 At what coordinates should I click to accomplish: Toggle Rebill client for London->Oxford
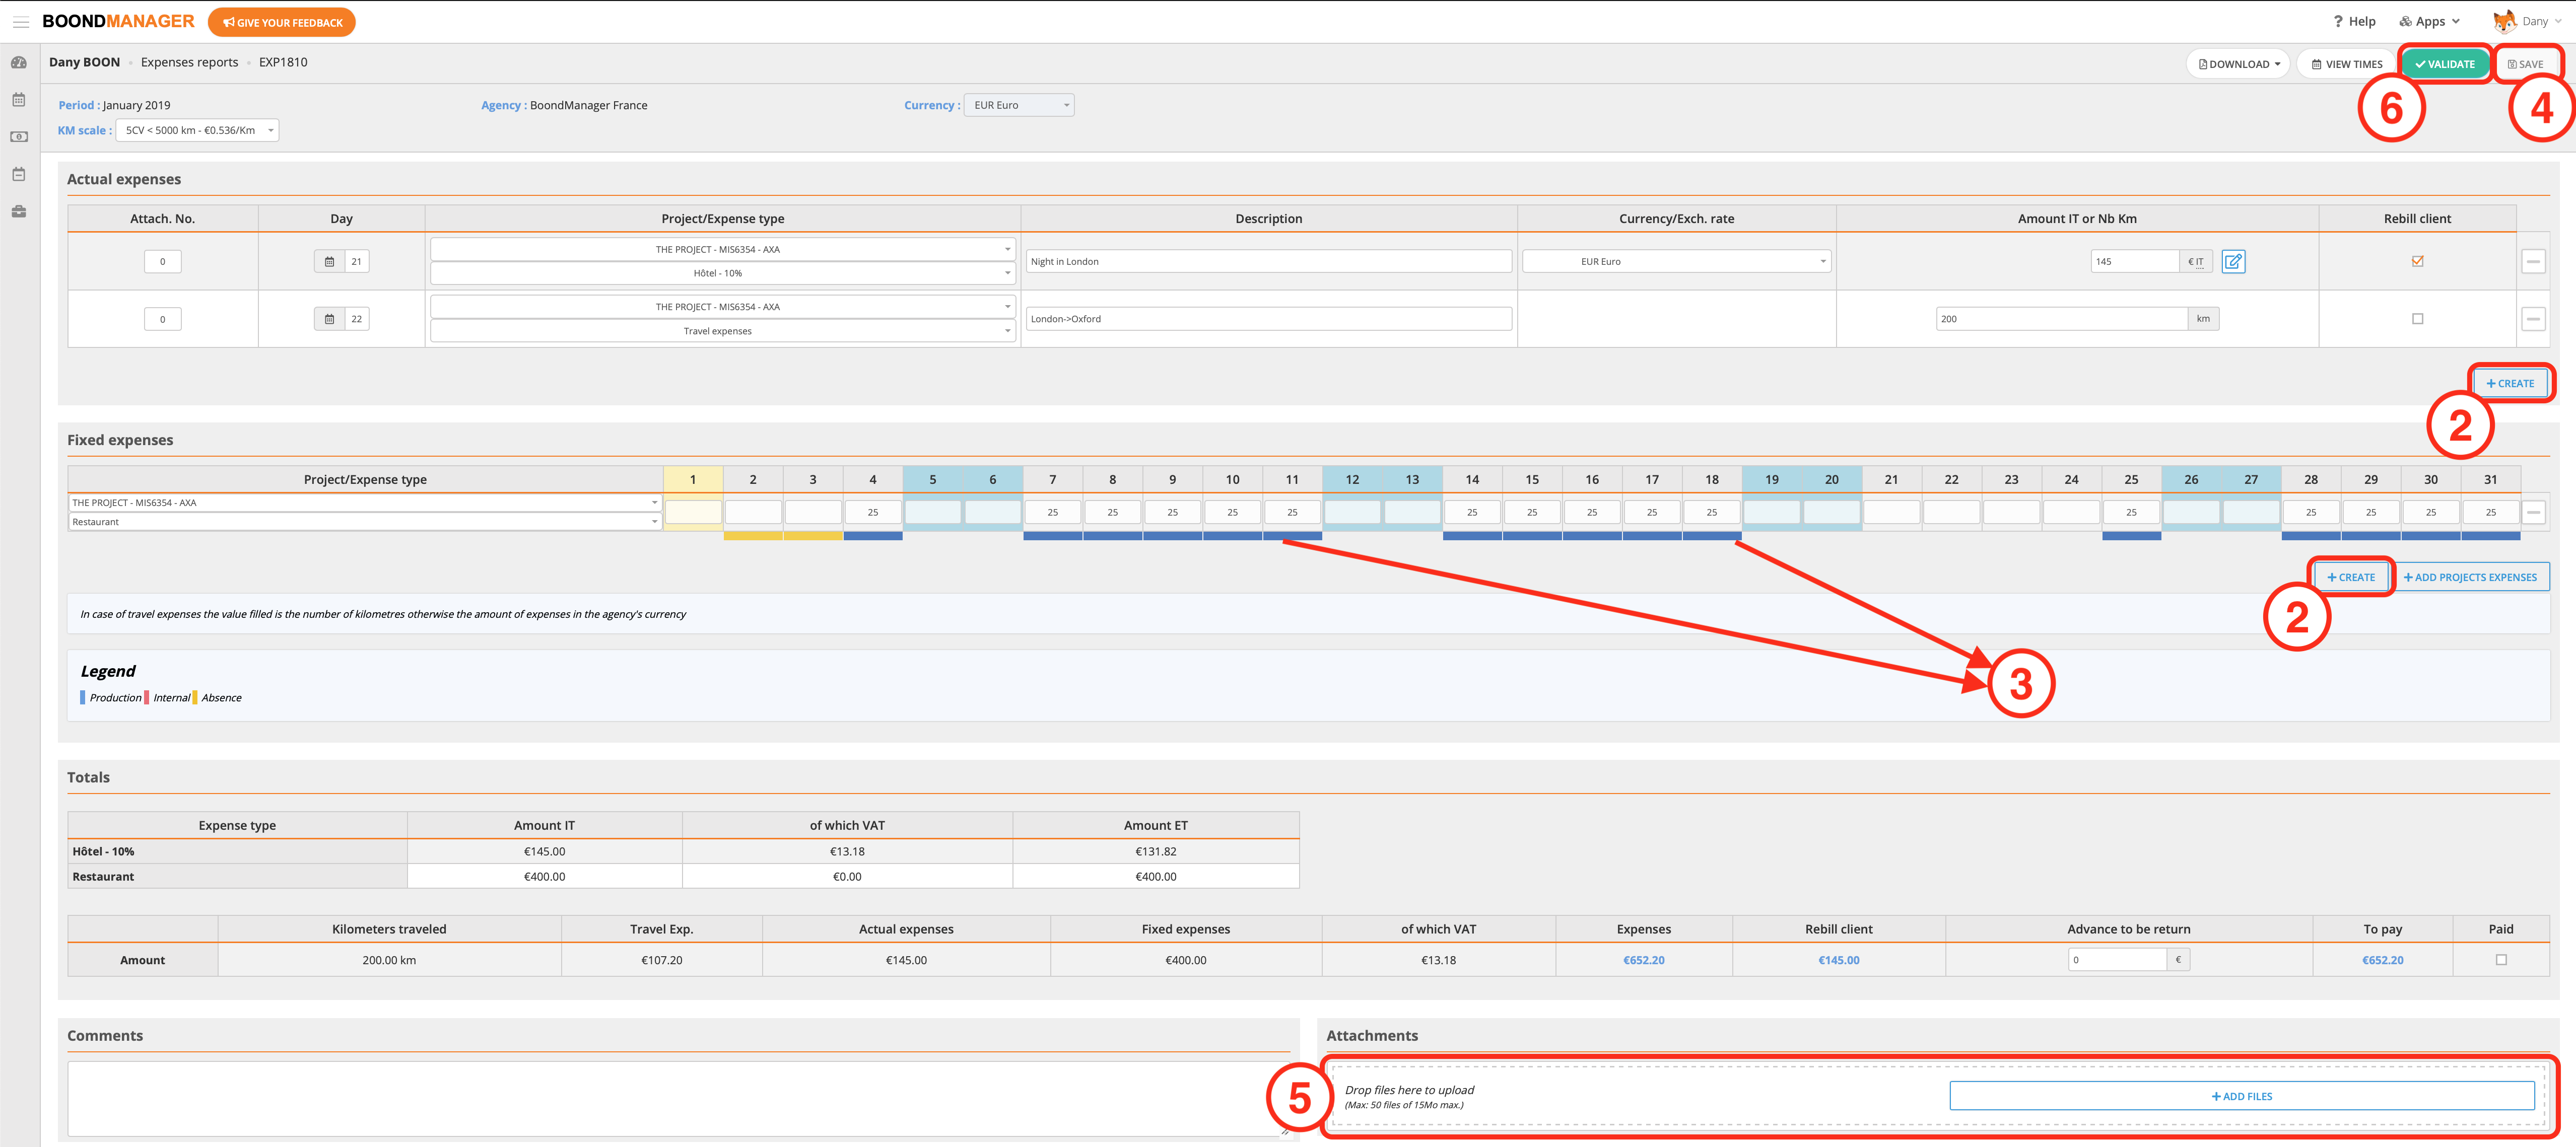point(2417,319)
